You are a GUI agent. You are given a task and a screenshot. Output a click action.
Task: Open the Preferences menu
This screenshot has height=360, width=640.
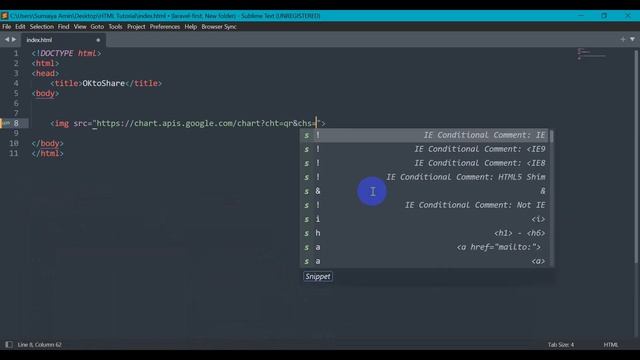pos(165,27)
